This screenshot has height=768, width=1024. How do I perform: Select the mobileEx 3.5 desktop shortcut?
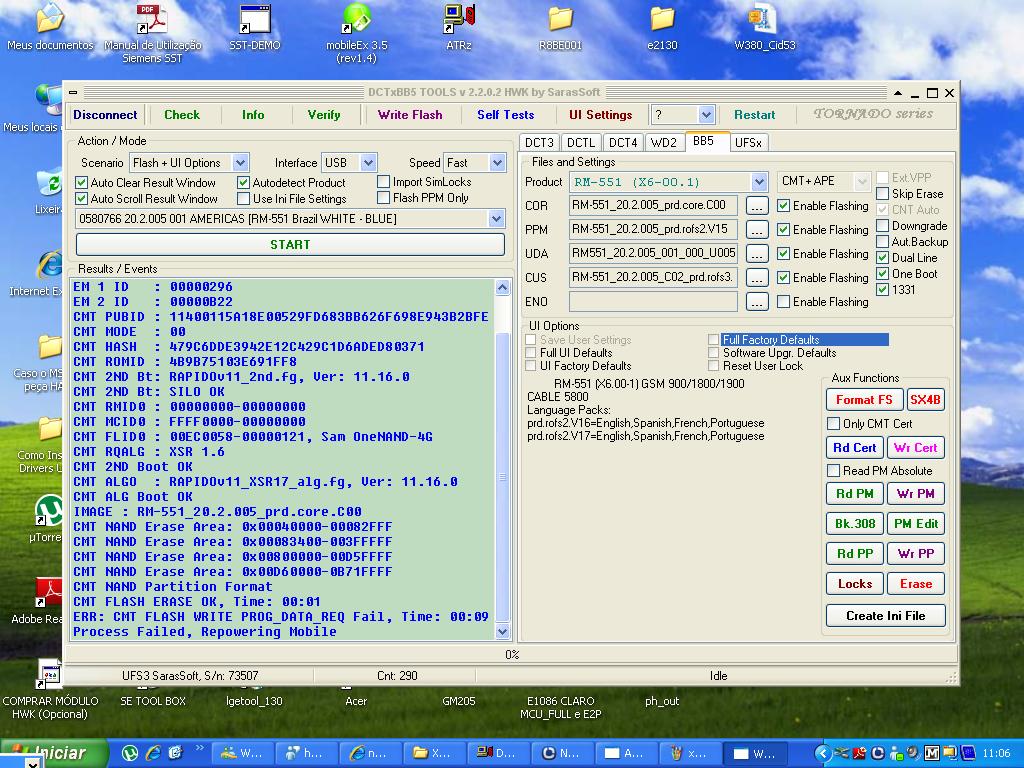click(x=357, y=33)
